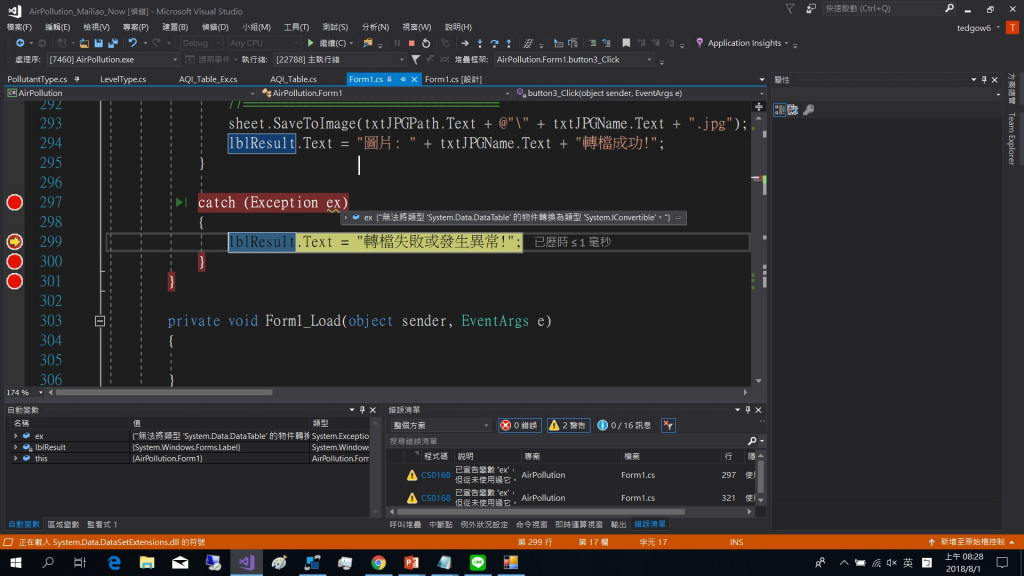Open the button3_Click member dropdown
Screen dimensions: 1024x576
[639, 93]
